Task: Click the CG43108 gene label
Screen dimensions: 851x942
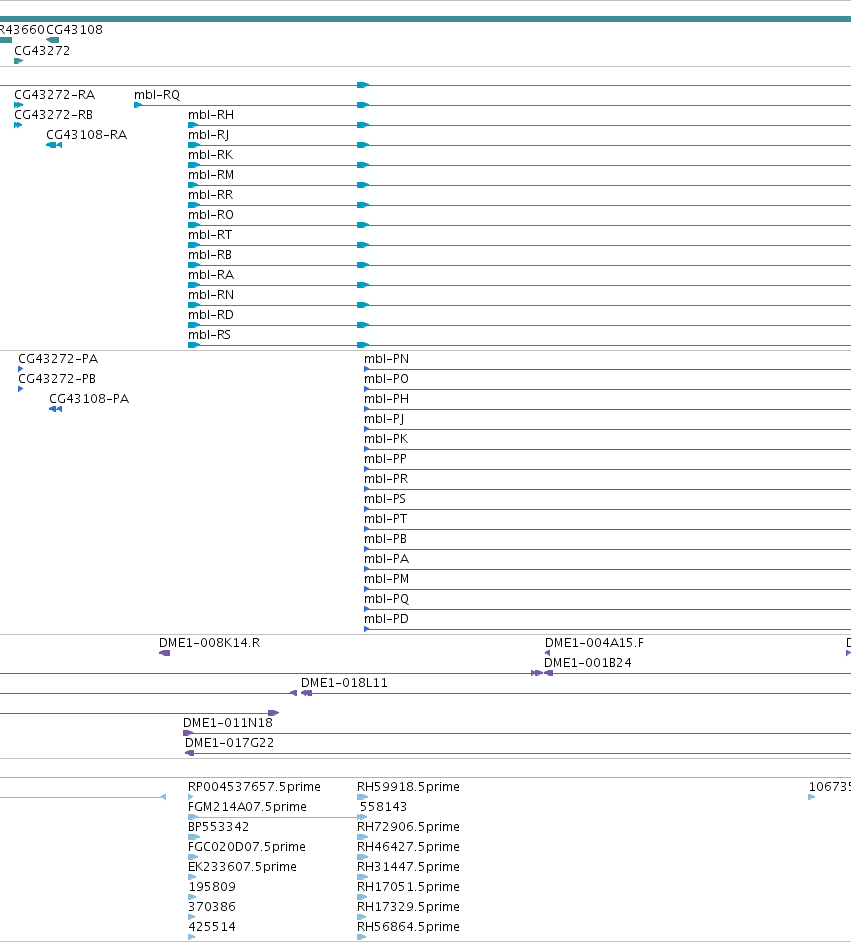Action: click(x=74, y=29)
